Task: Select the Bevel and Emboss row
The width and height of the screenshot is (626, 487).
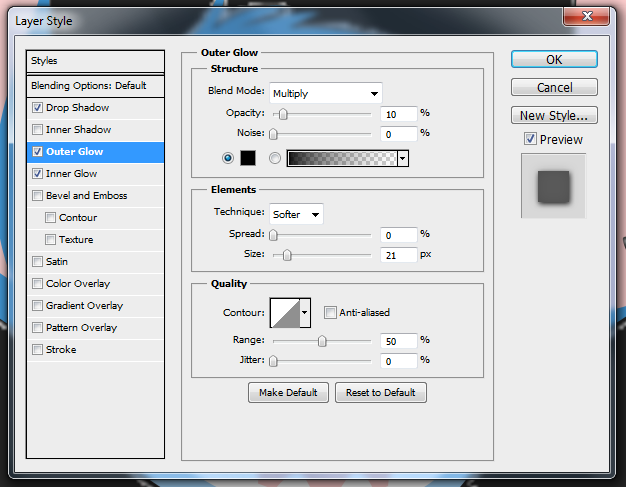Action: click(95, 196)
